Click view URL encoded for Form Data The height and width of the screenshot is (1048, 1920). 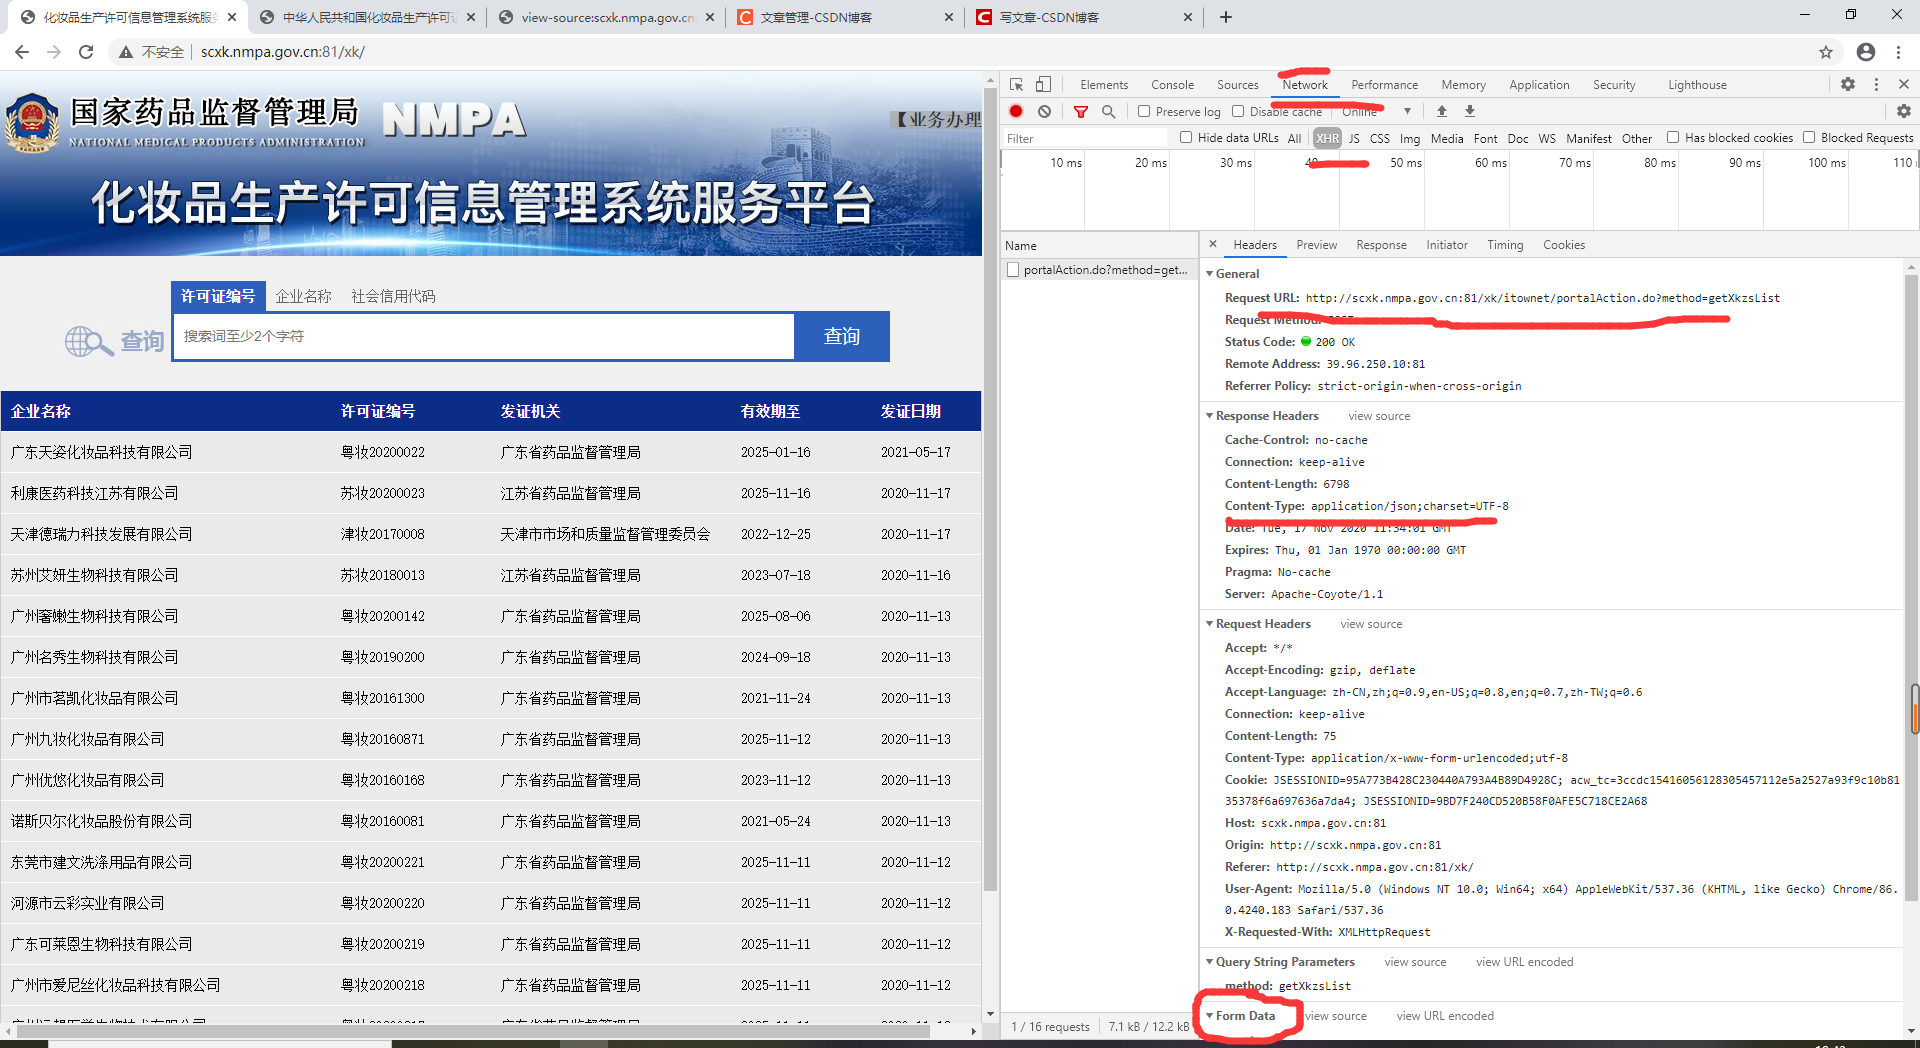coord(1445,1016)
